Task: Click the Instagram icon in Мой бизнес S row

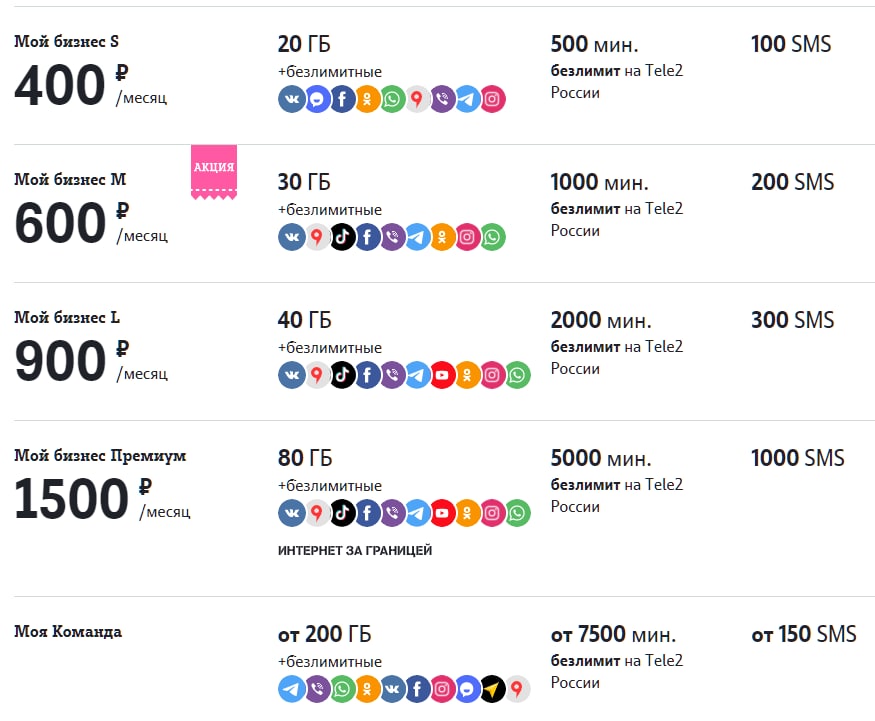Action: point(493,99)
